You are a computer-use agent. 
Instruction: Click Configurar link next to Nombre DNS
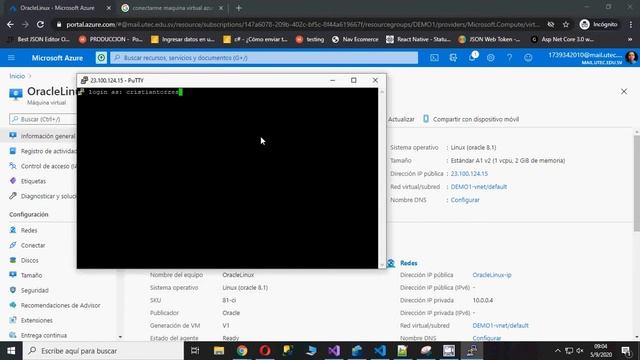(465, 200)
